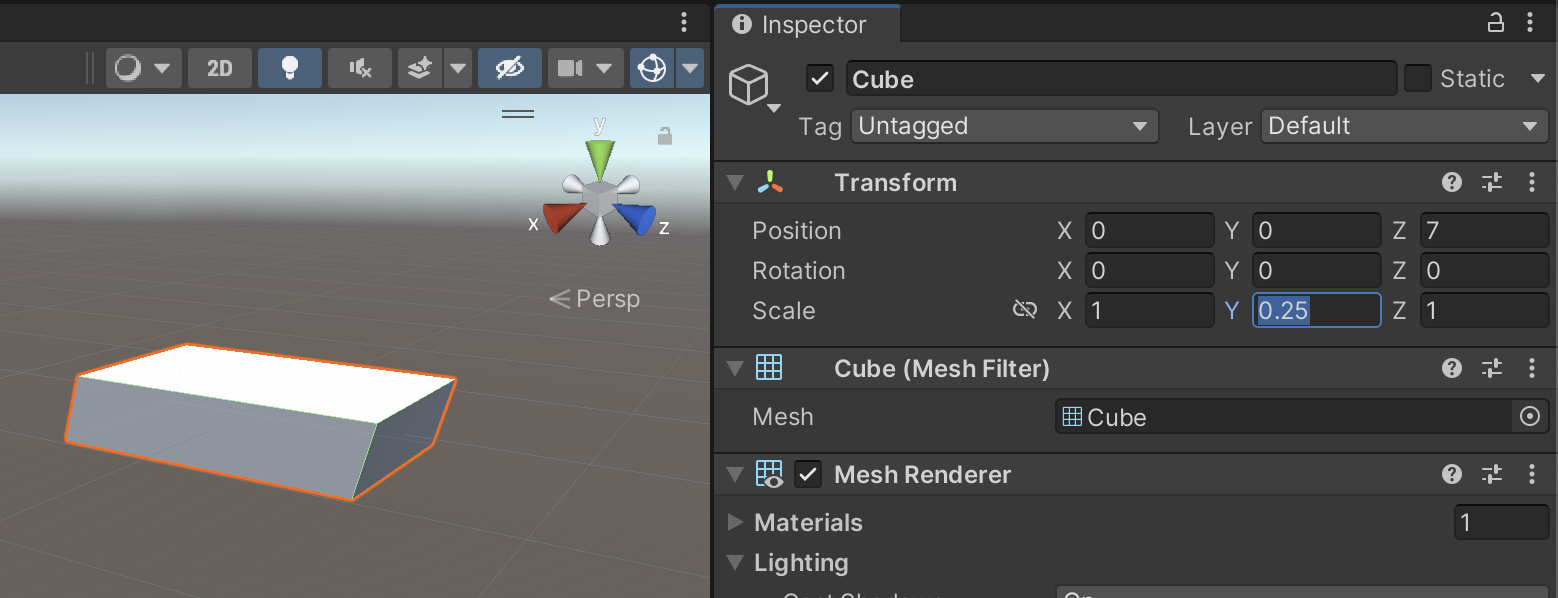The width and height of the screenshot is (1558, 598).
Task: Switch the scene view to 2D mode
Action: click(220, 68)
